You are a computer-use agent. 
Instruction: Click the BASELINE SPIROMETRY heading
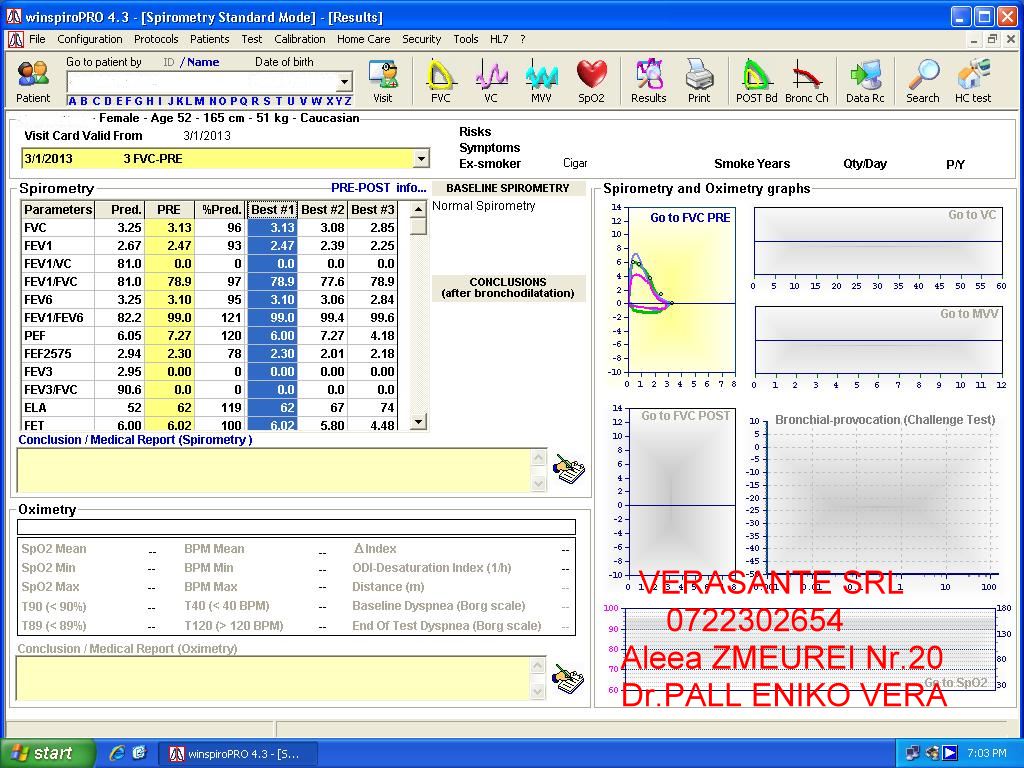(507, 188)
